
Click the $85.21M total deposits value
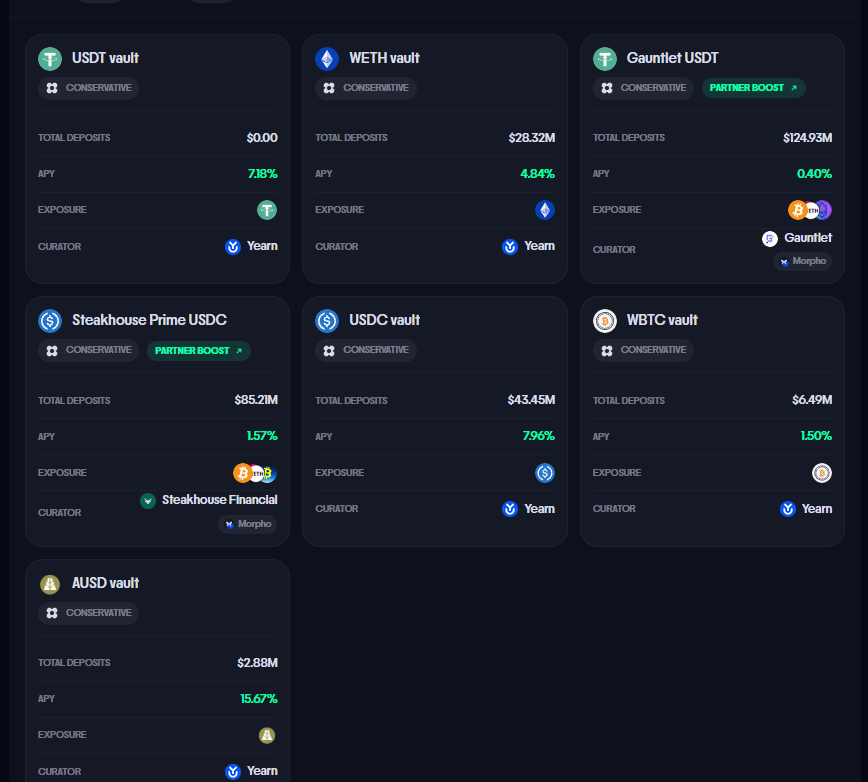(x=256, y=400)
